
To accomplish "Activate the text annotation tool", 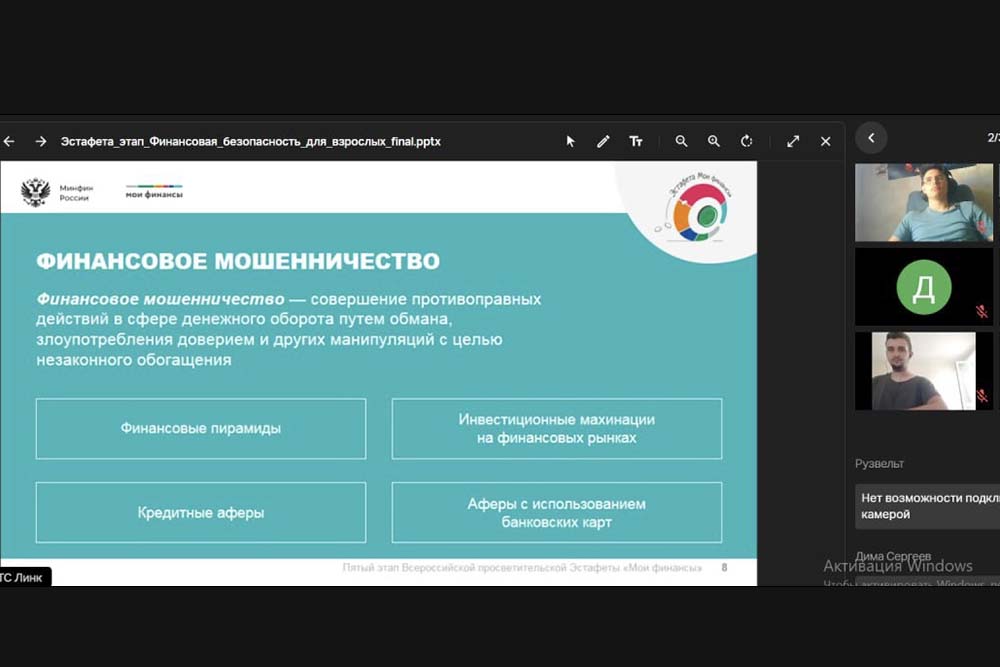I will click(636, 142).
